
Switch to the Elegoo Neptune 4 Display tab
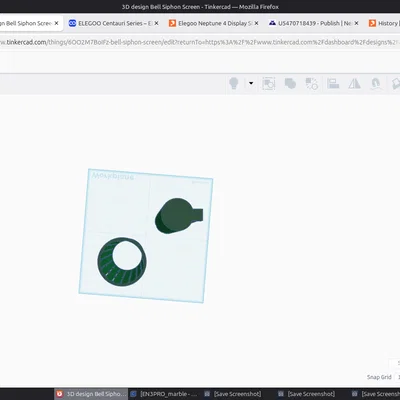[215, 23]
